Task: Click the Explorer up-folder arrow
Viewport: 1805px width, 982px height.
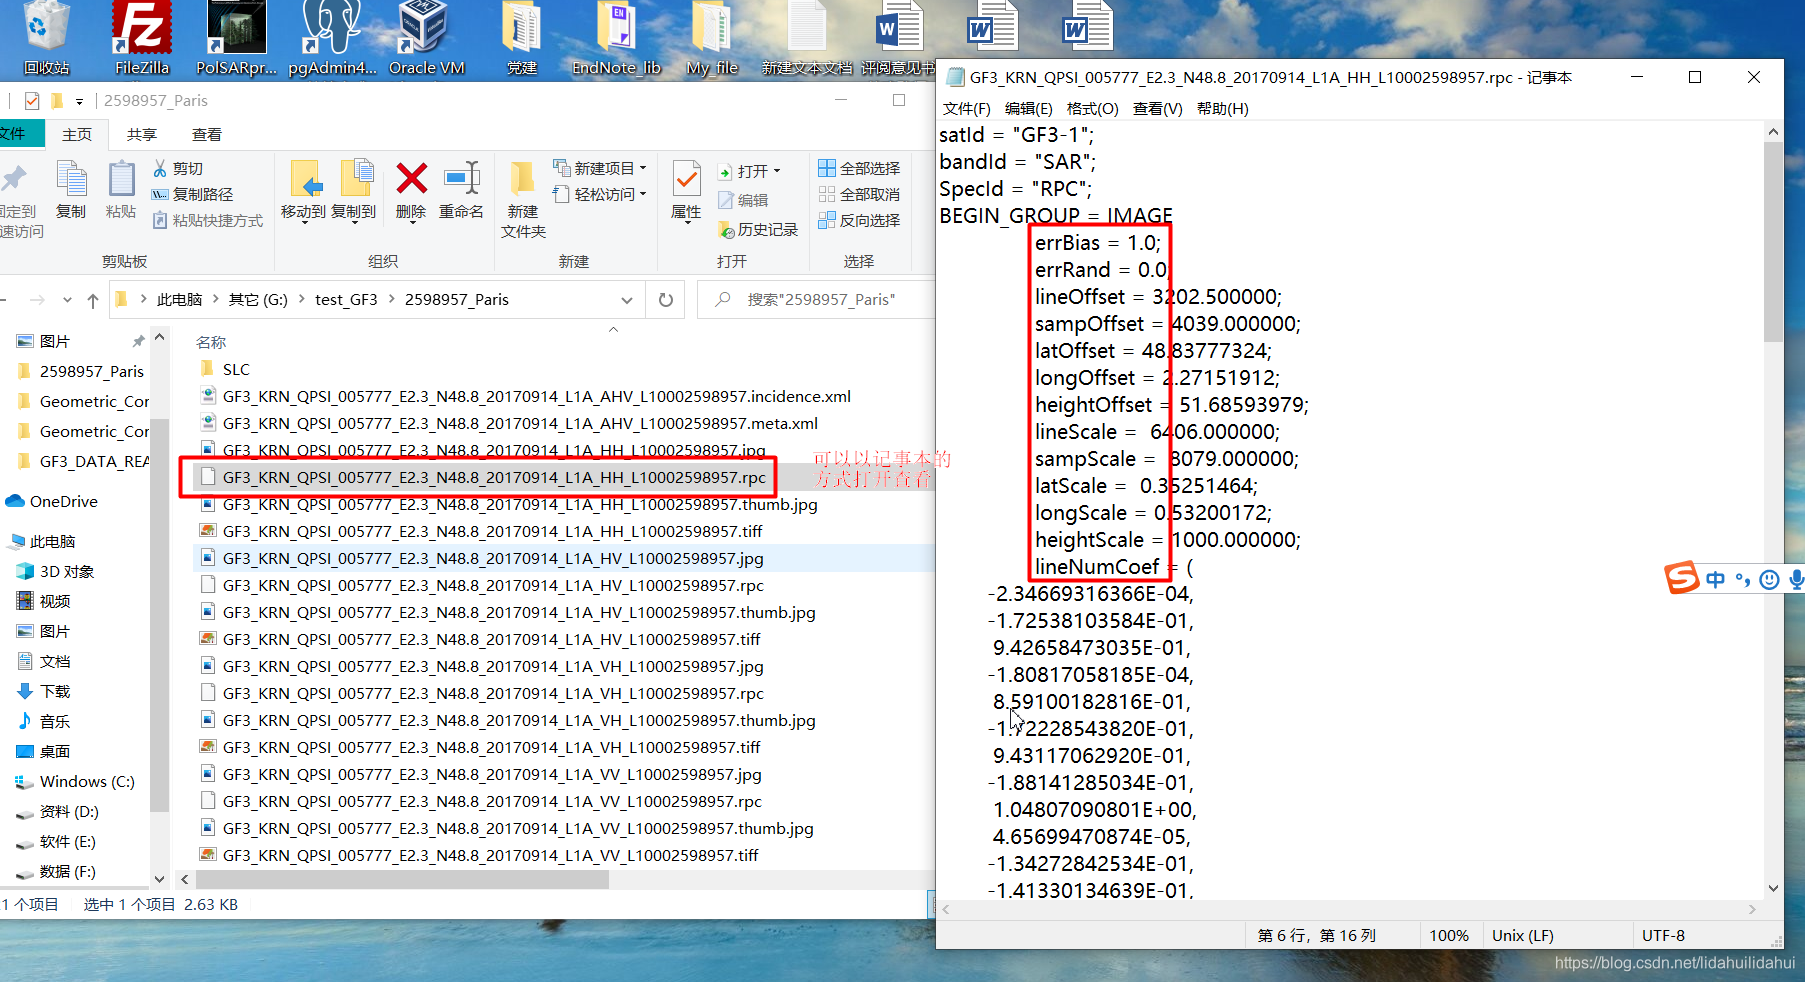Action: (x=93, y=300)
